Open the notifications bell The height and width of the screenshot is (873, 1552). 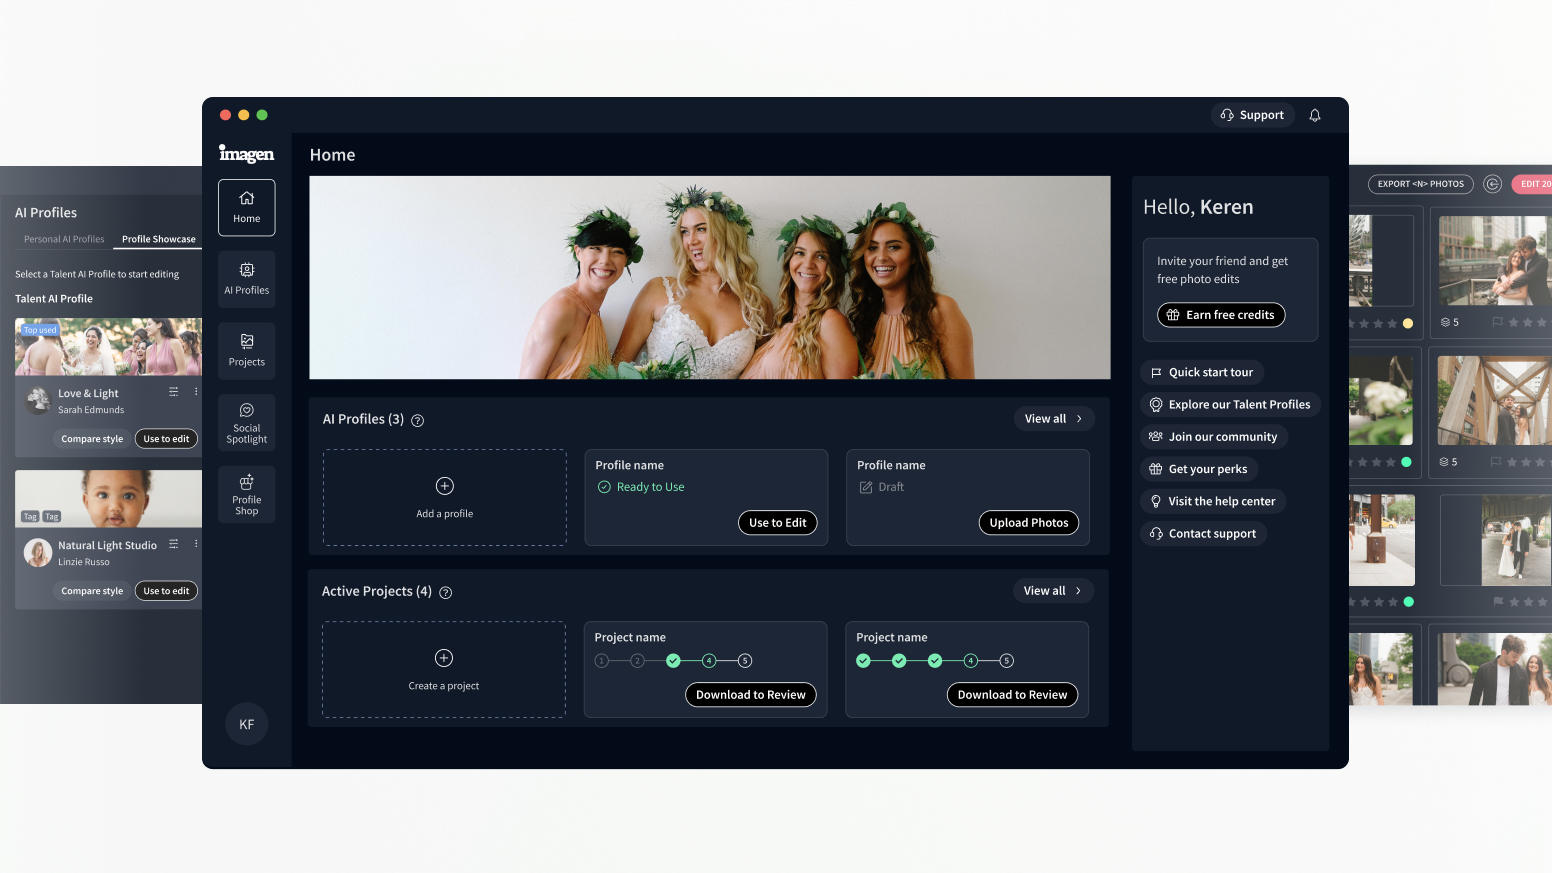(1315, 115)
